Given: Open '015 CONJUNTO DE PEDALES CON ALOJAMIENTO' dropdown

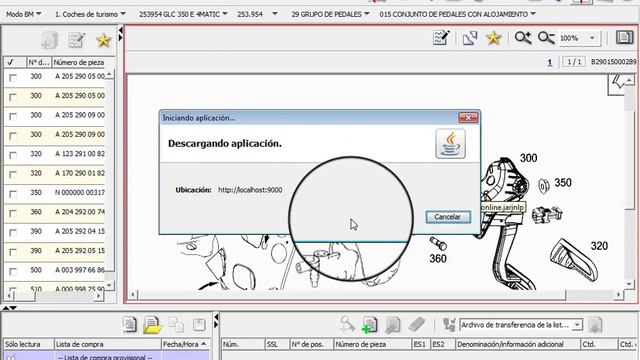Looking at the screenshot, I should click(457, 14).
